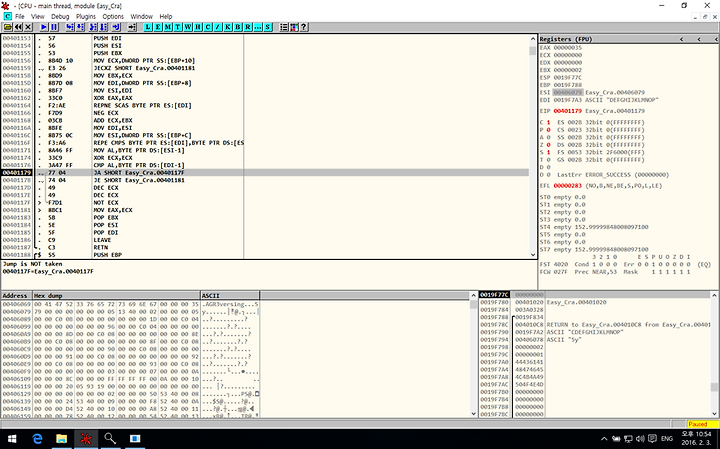Viewport: 720px width, 449px height.
Task: Click the Step over toolbar icon
Action: pos(80,27)
